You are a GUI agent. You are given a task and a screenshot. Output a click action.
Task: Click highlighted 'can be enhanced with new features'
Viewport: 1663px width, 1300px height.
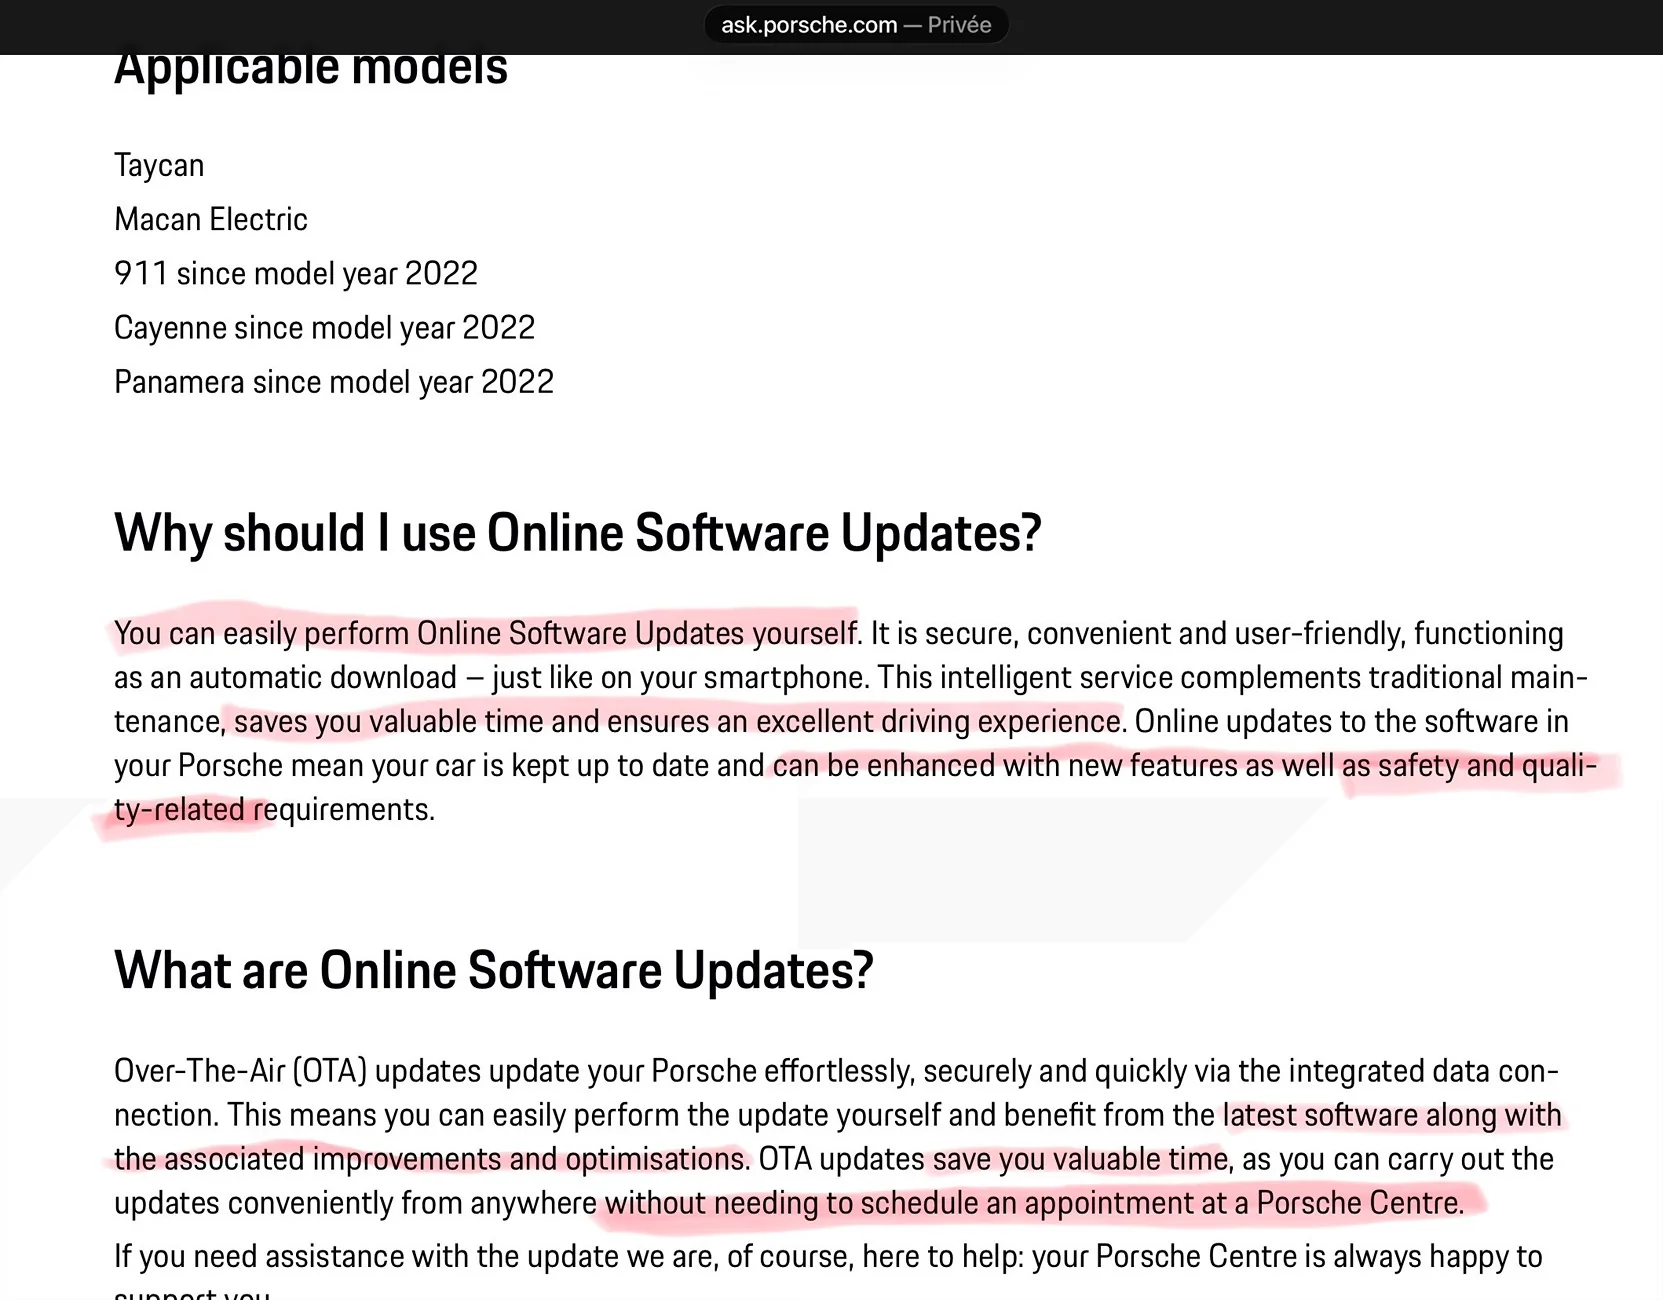coord(1052,765)
